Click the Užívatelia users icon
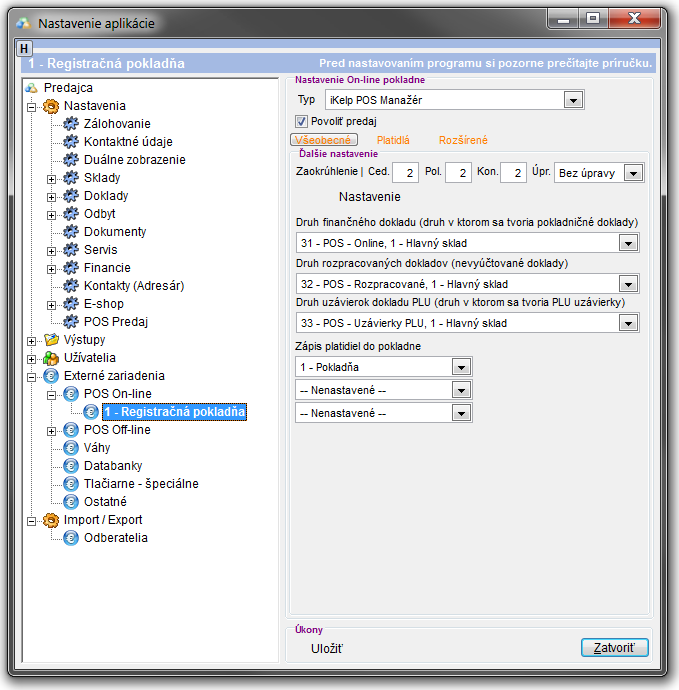Screen dimensions: 679x690 coord(51,358)
